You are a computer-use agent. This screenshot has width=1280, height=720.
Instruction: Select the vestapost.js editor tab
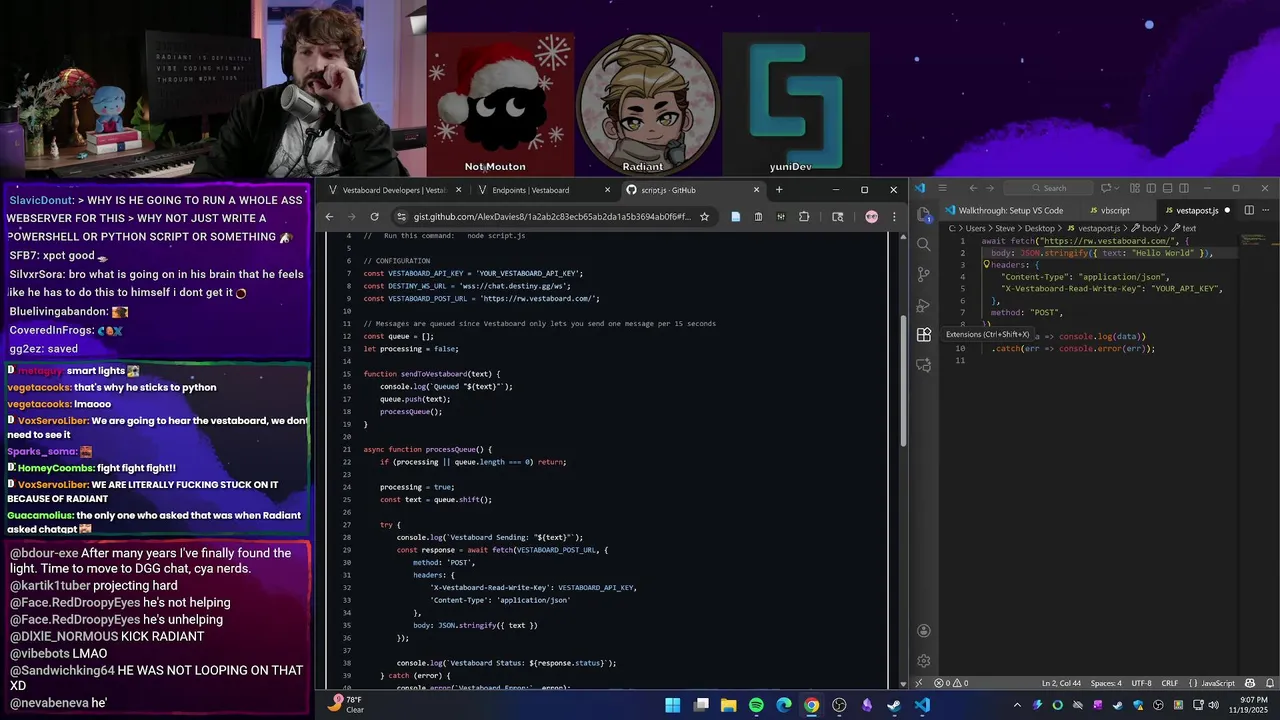[1196, 210]
